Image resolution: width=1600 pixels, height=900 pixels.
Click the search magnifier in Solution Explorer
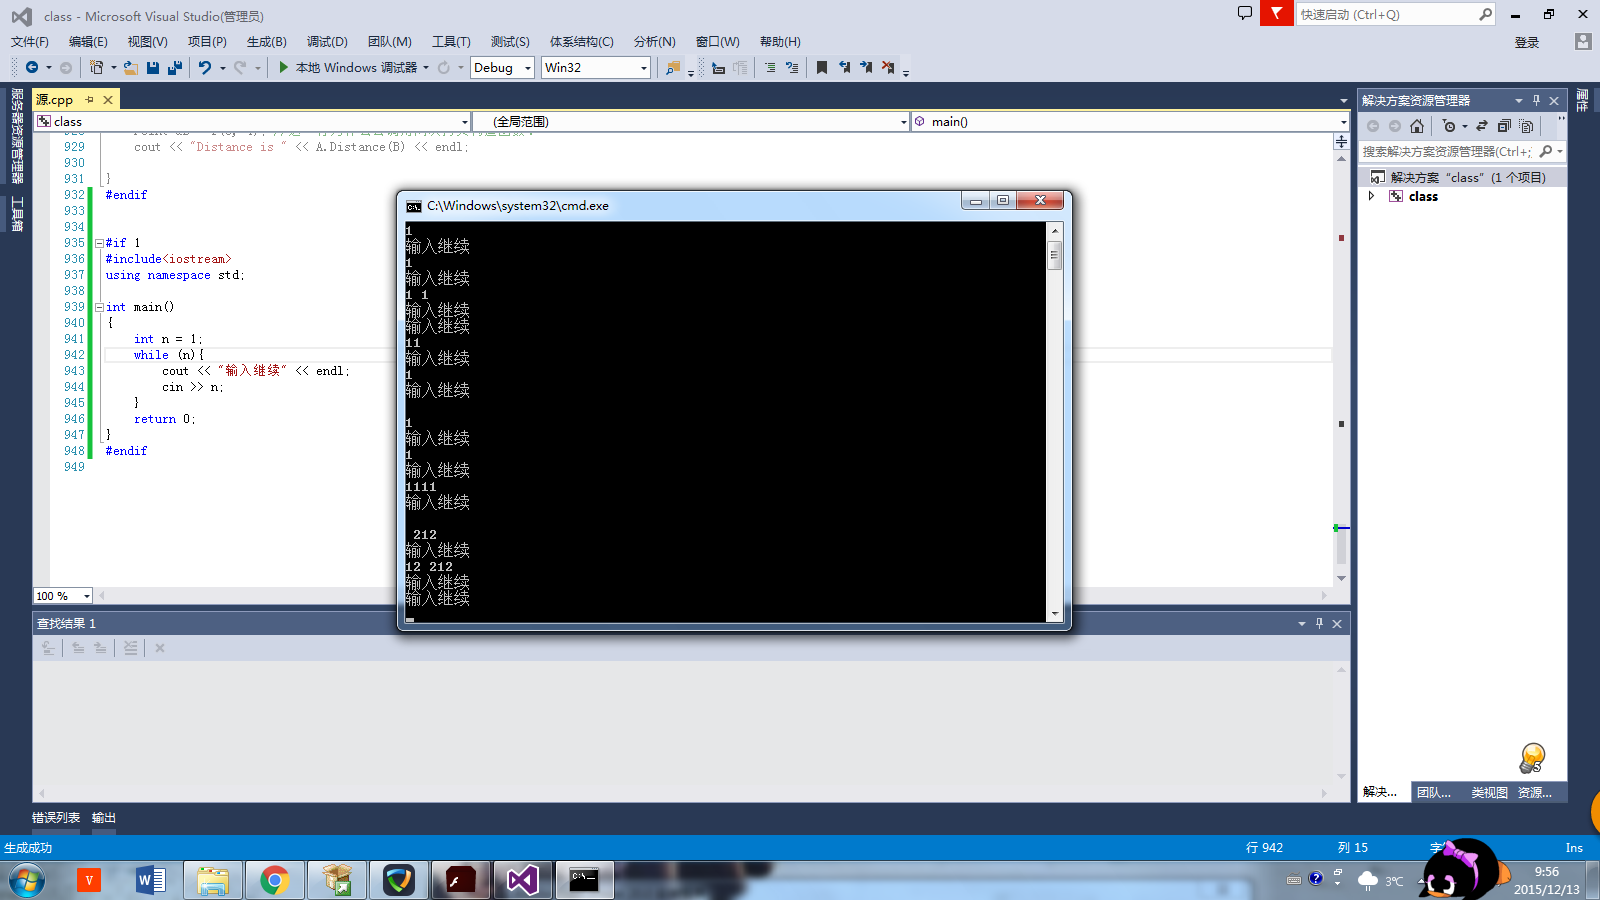pos(1546,151)
